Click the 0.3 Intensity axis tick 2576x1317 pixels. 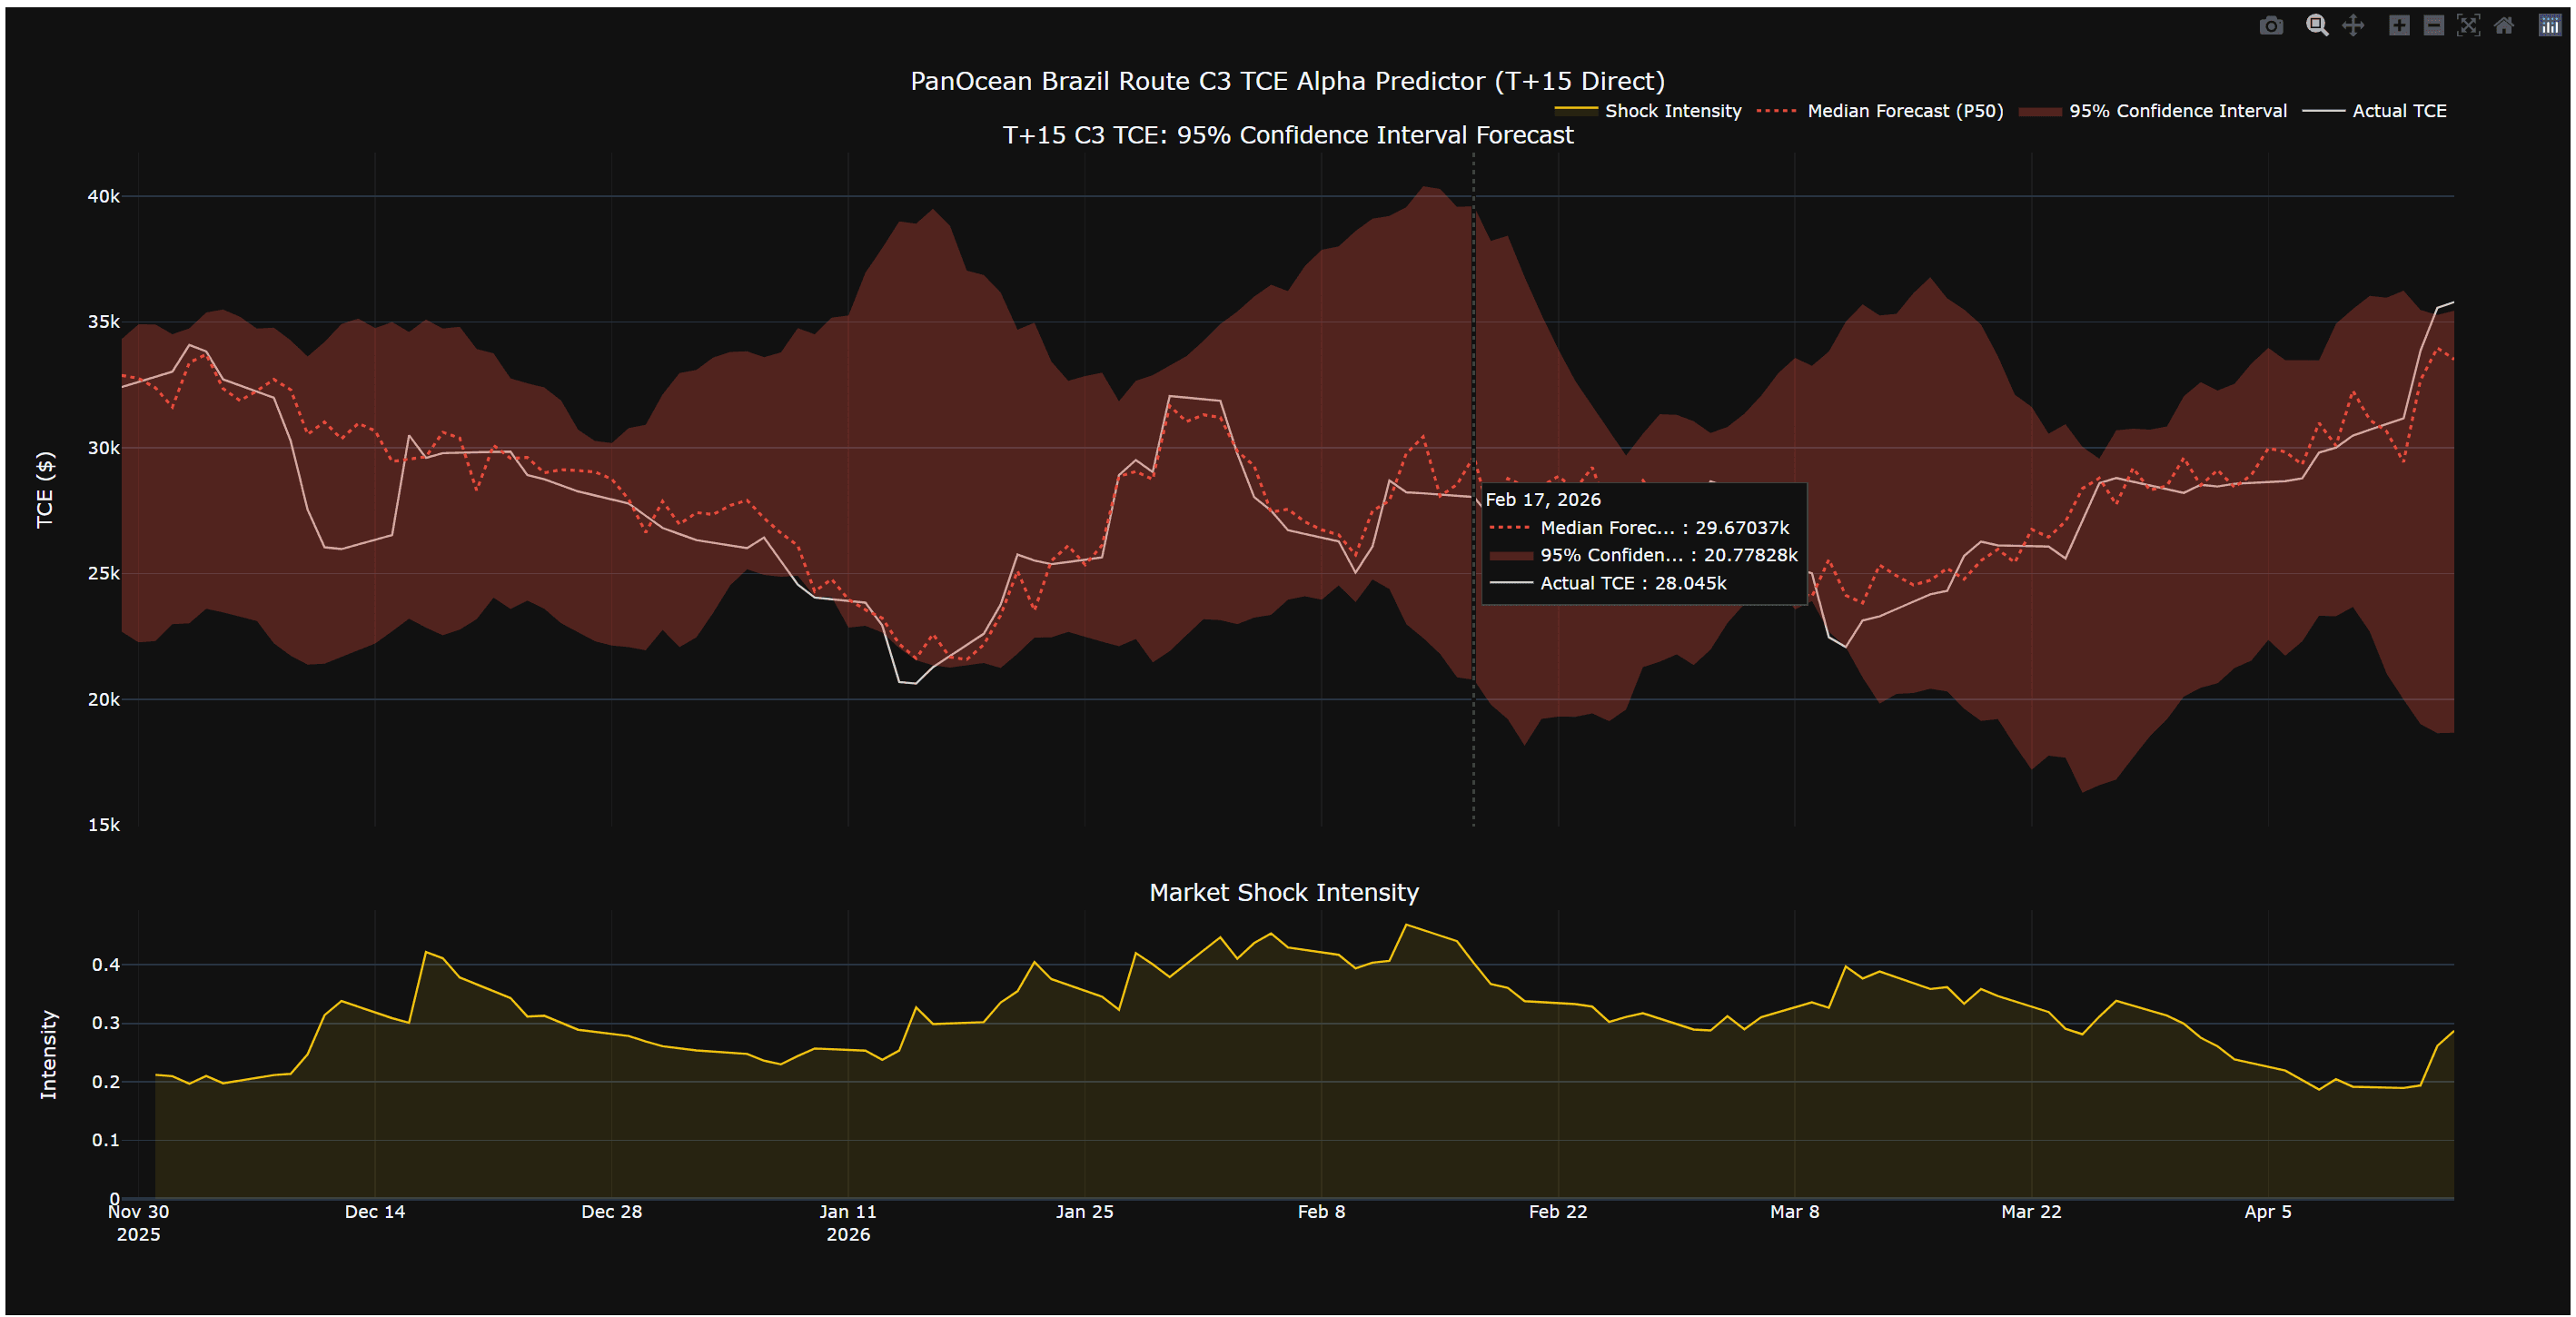pos(106,1023)
